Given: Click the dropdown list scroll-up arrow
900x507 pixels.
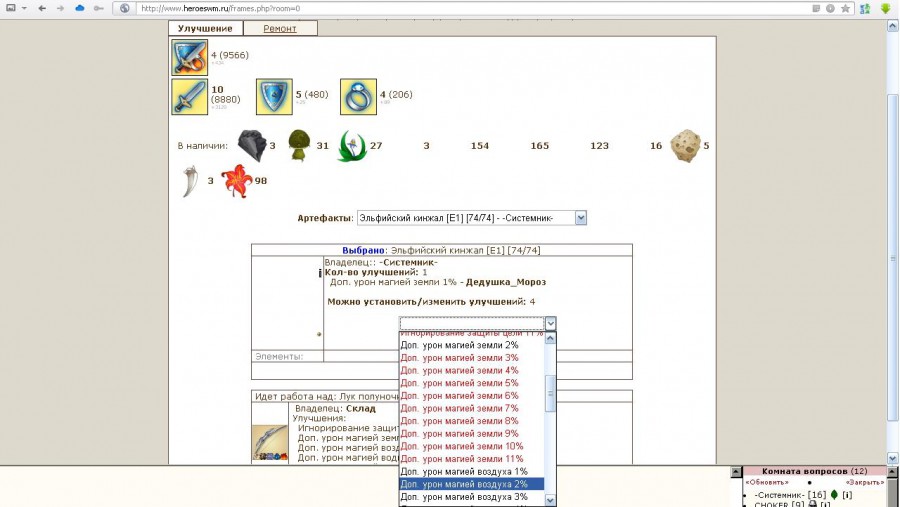Looking at the screenshot, I should pos(550,338).
